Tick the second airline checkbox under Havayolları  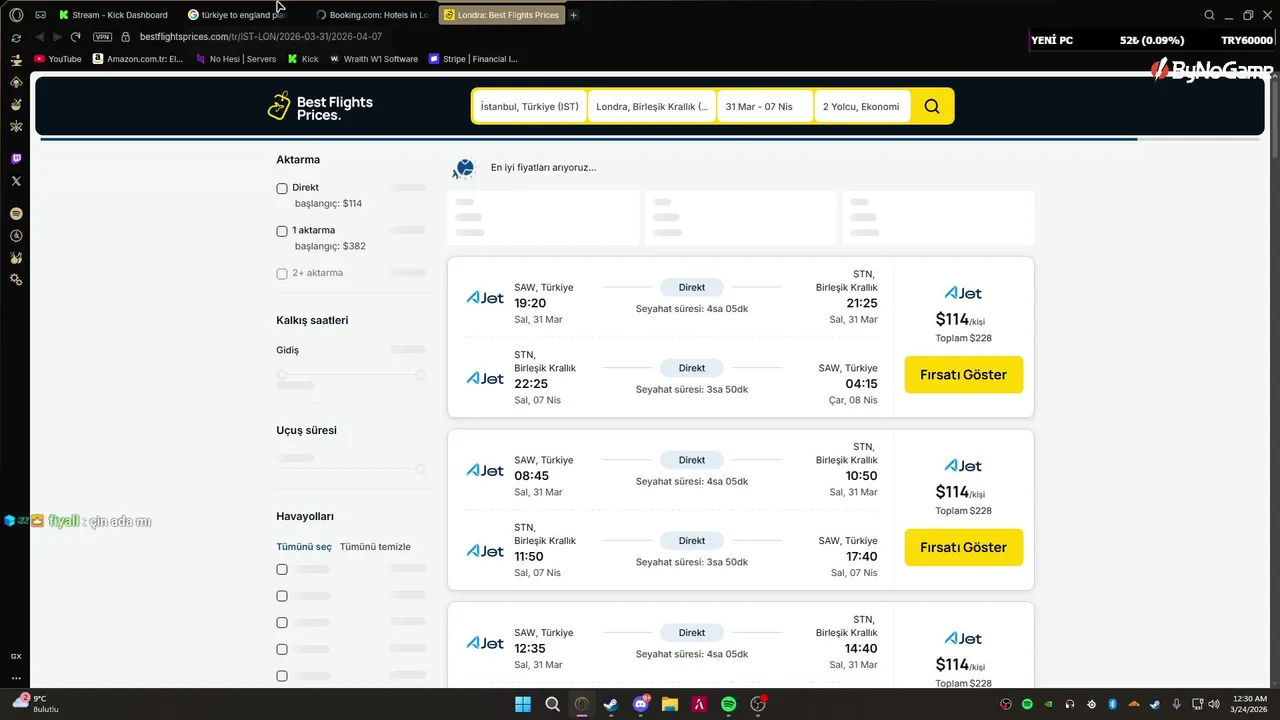pos(282,596)
